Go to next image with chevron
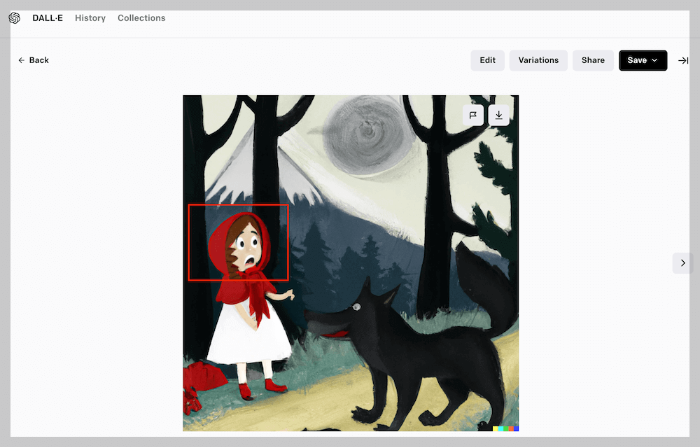Image resolution: width=700 pixels, height=447 pixels. (x=683, y=263)
